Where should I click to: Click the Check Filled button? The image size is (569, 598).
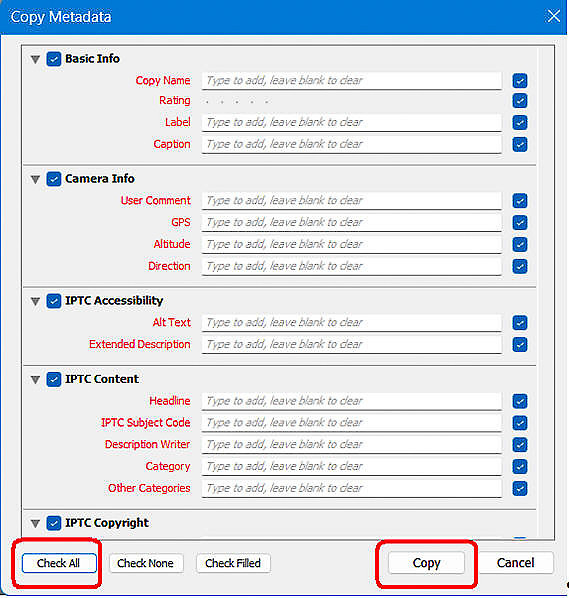(233, 563)
